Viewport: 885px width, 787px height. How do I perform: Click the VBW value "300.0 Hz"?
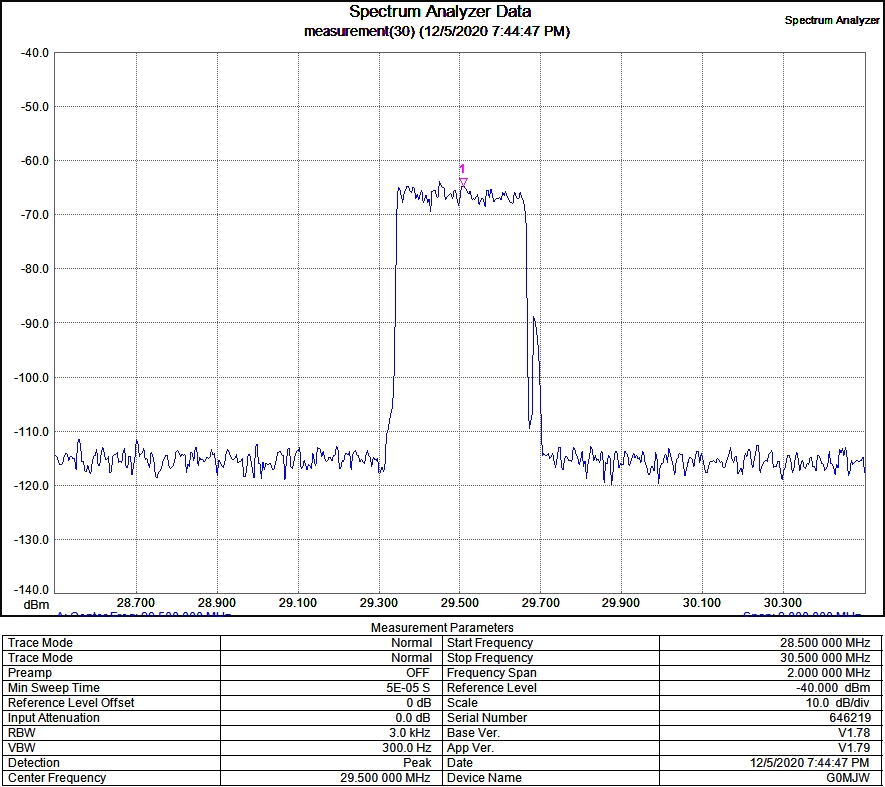click(406, 748)
